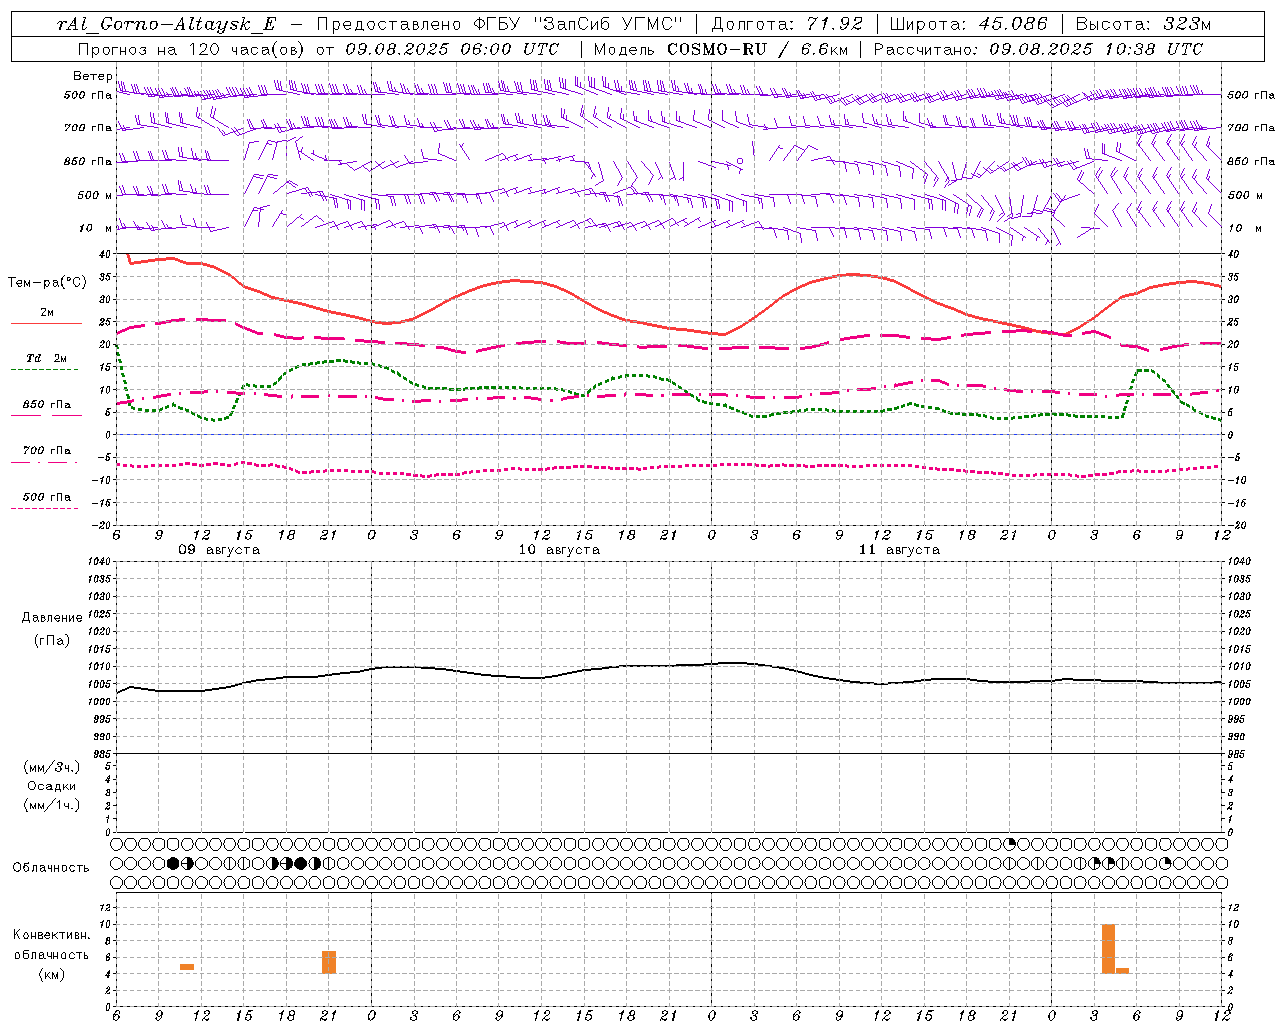Click the Высота: 323м header value
Viewport: 1280px width, 1024px height.
coord(1144,24)
